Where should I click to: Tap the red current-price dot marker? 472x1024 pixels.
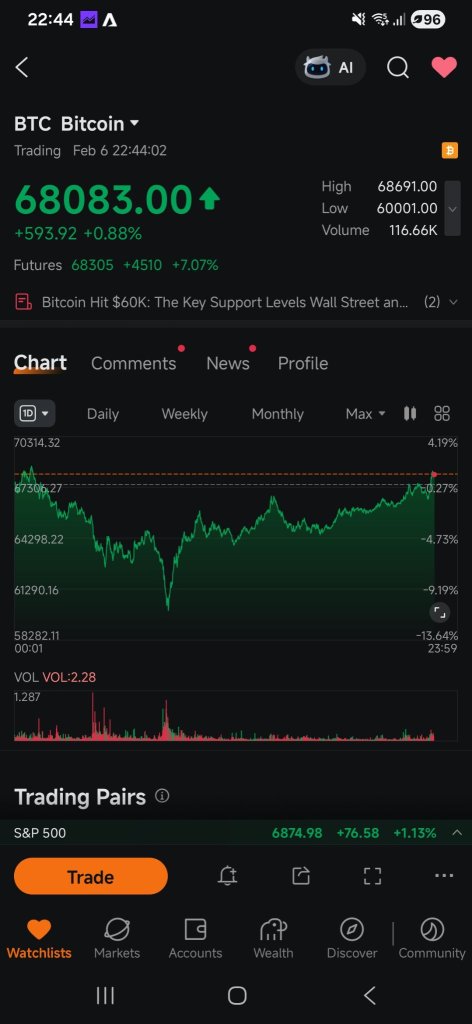click(434, 474)
